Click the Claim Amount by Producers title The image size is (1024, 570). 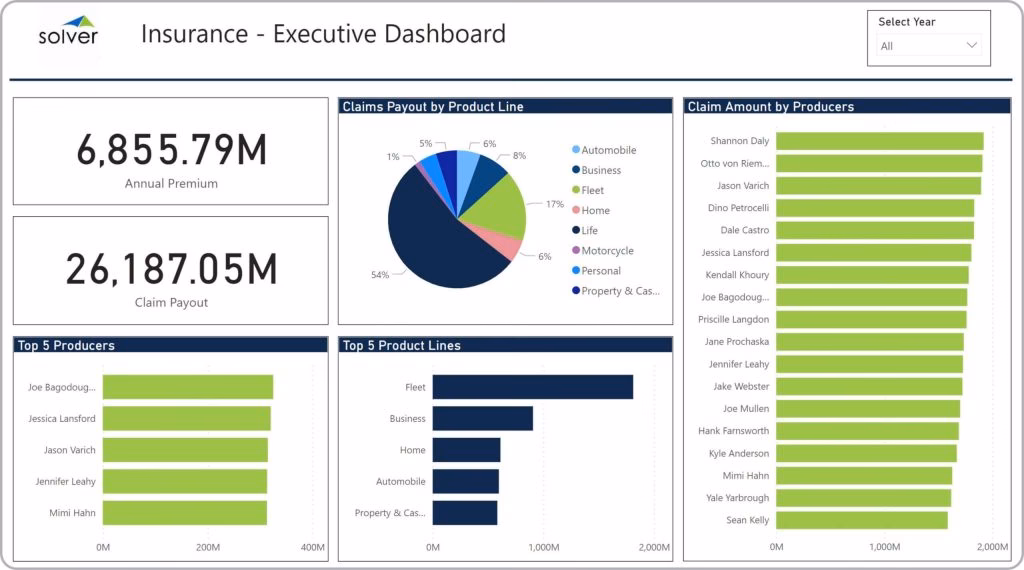tap(771, 106)
